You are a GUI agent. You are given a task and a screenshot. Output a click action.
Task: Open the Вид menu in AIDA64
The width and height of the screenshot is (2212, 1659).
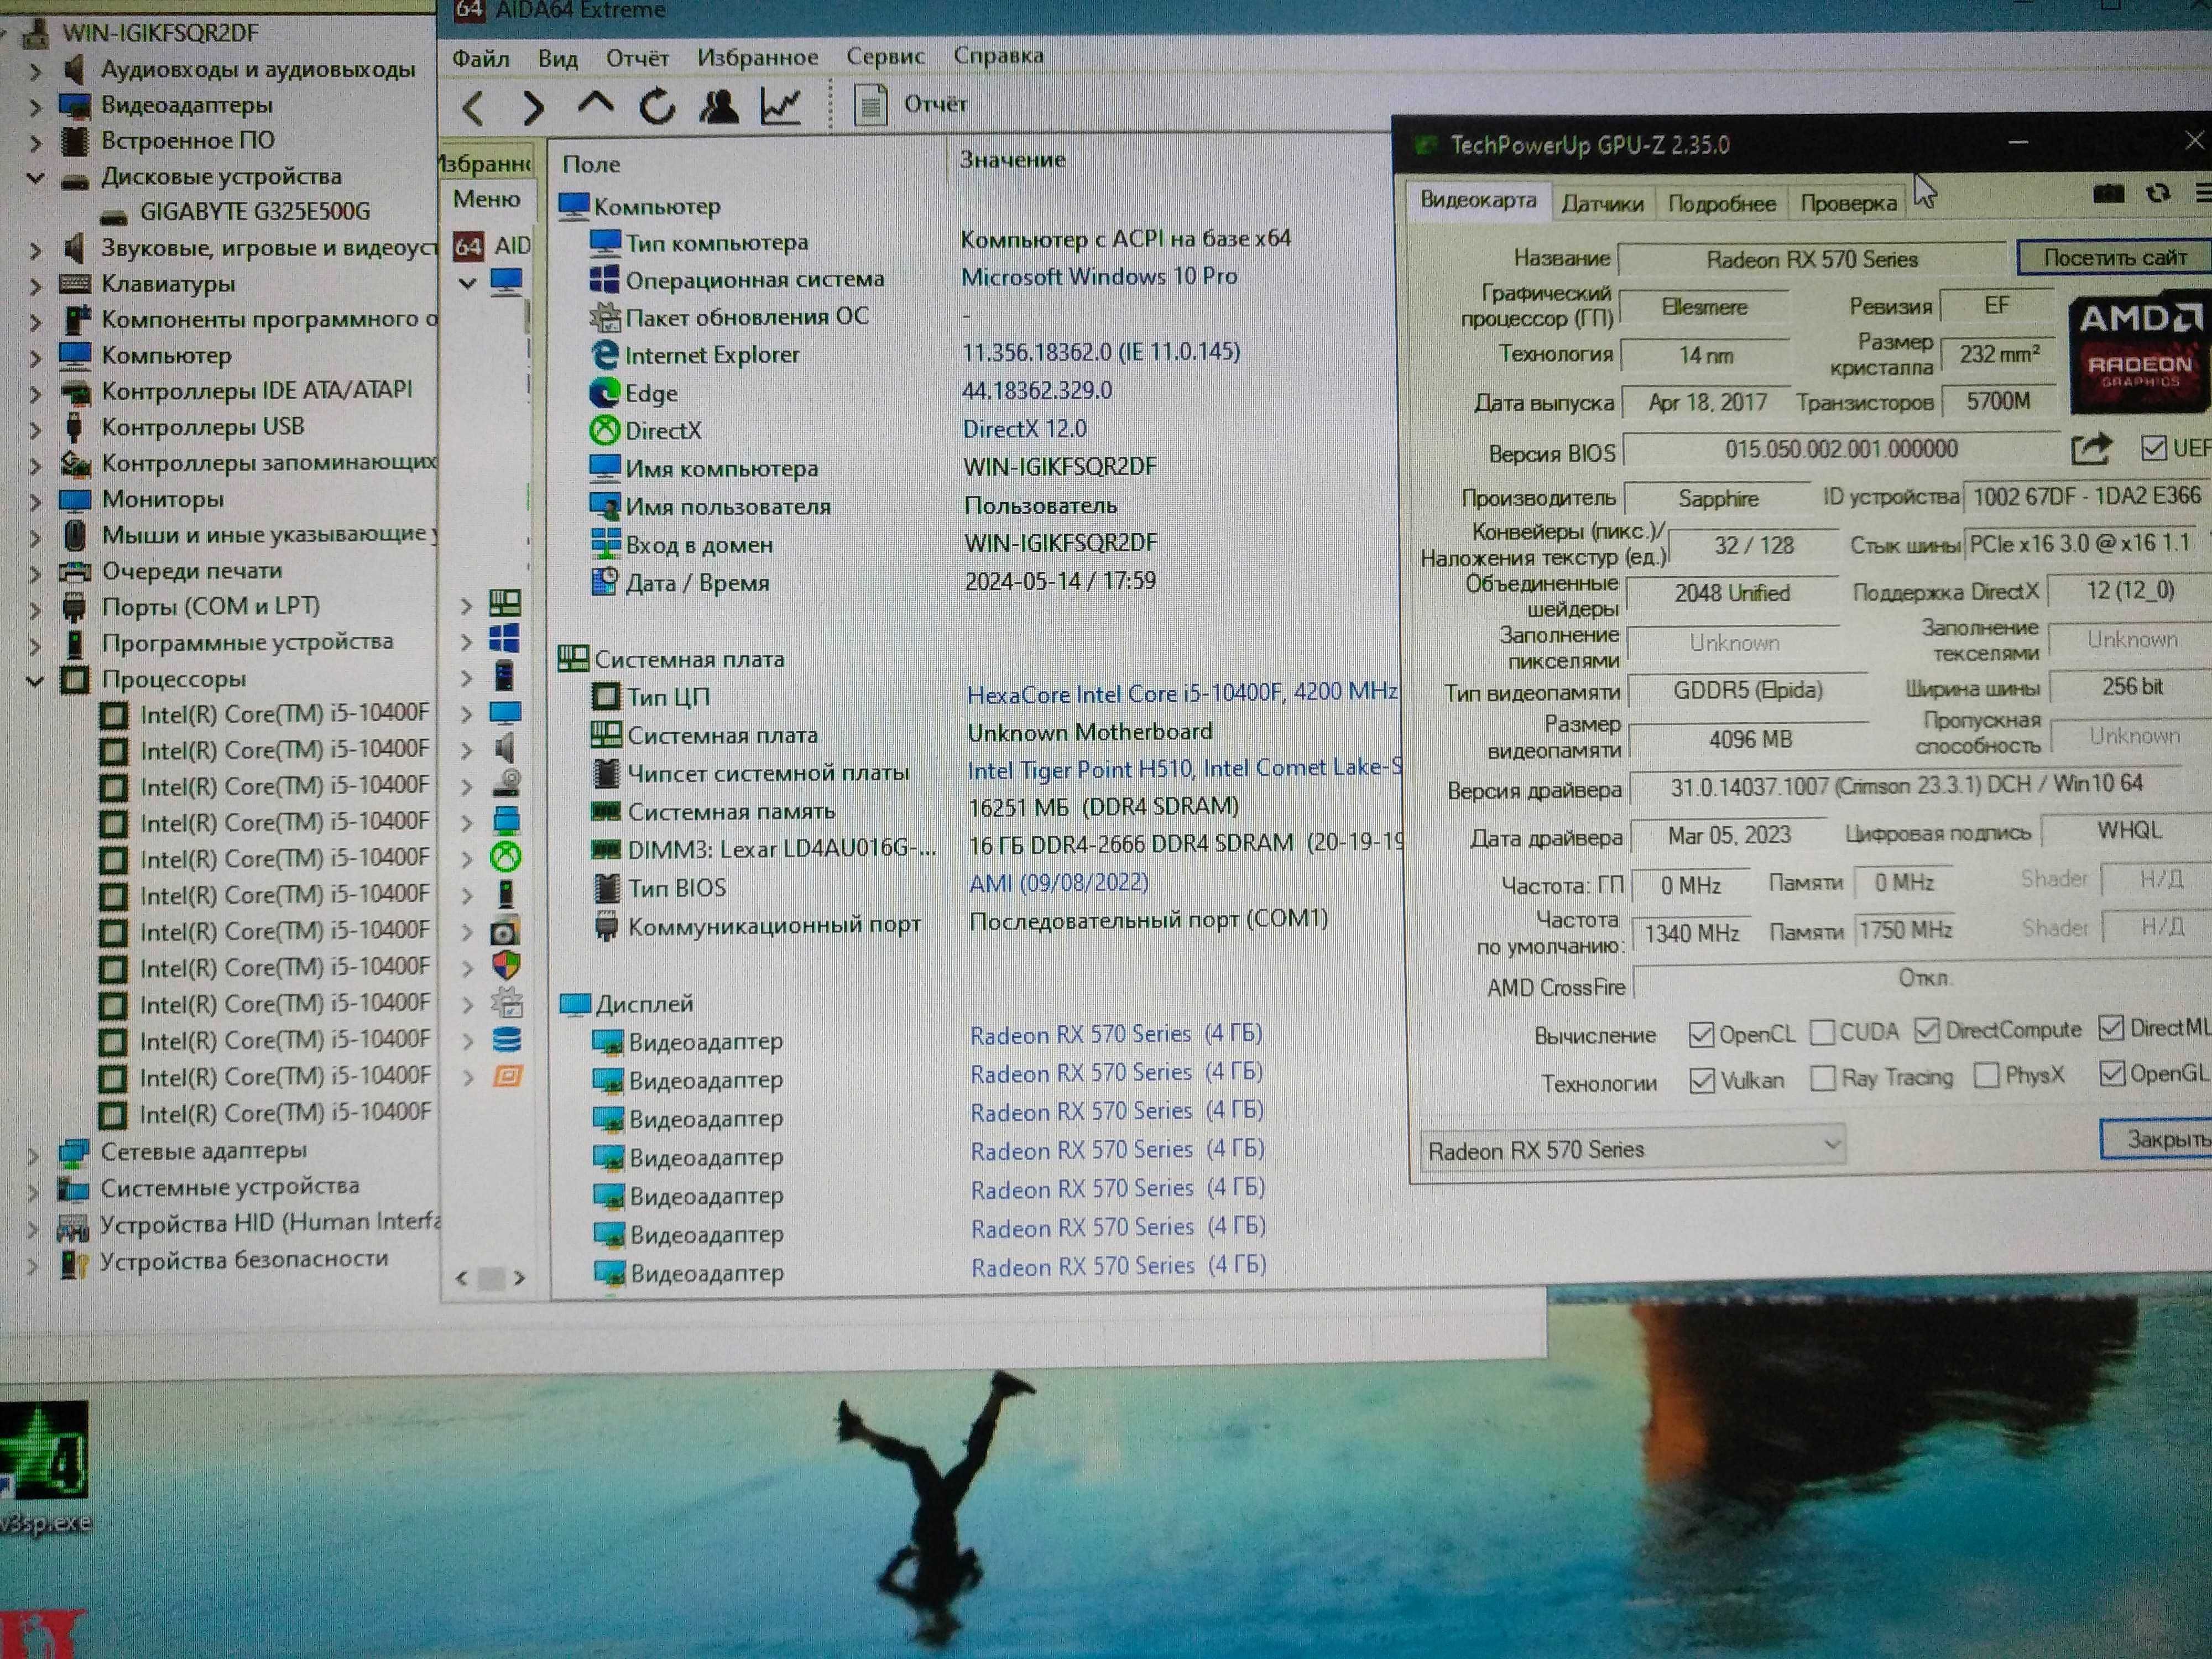[558, 59]
